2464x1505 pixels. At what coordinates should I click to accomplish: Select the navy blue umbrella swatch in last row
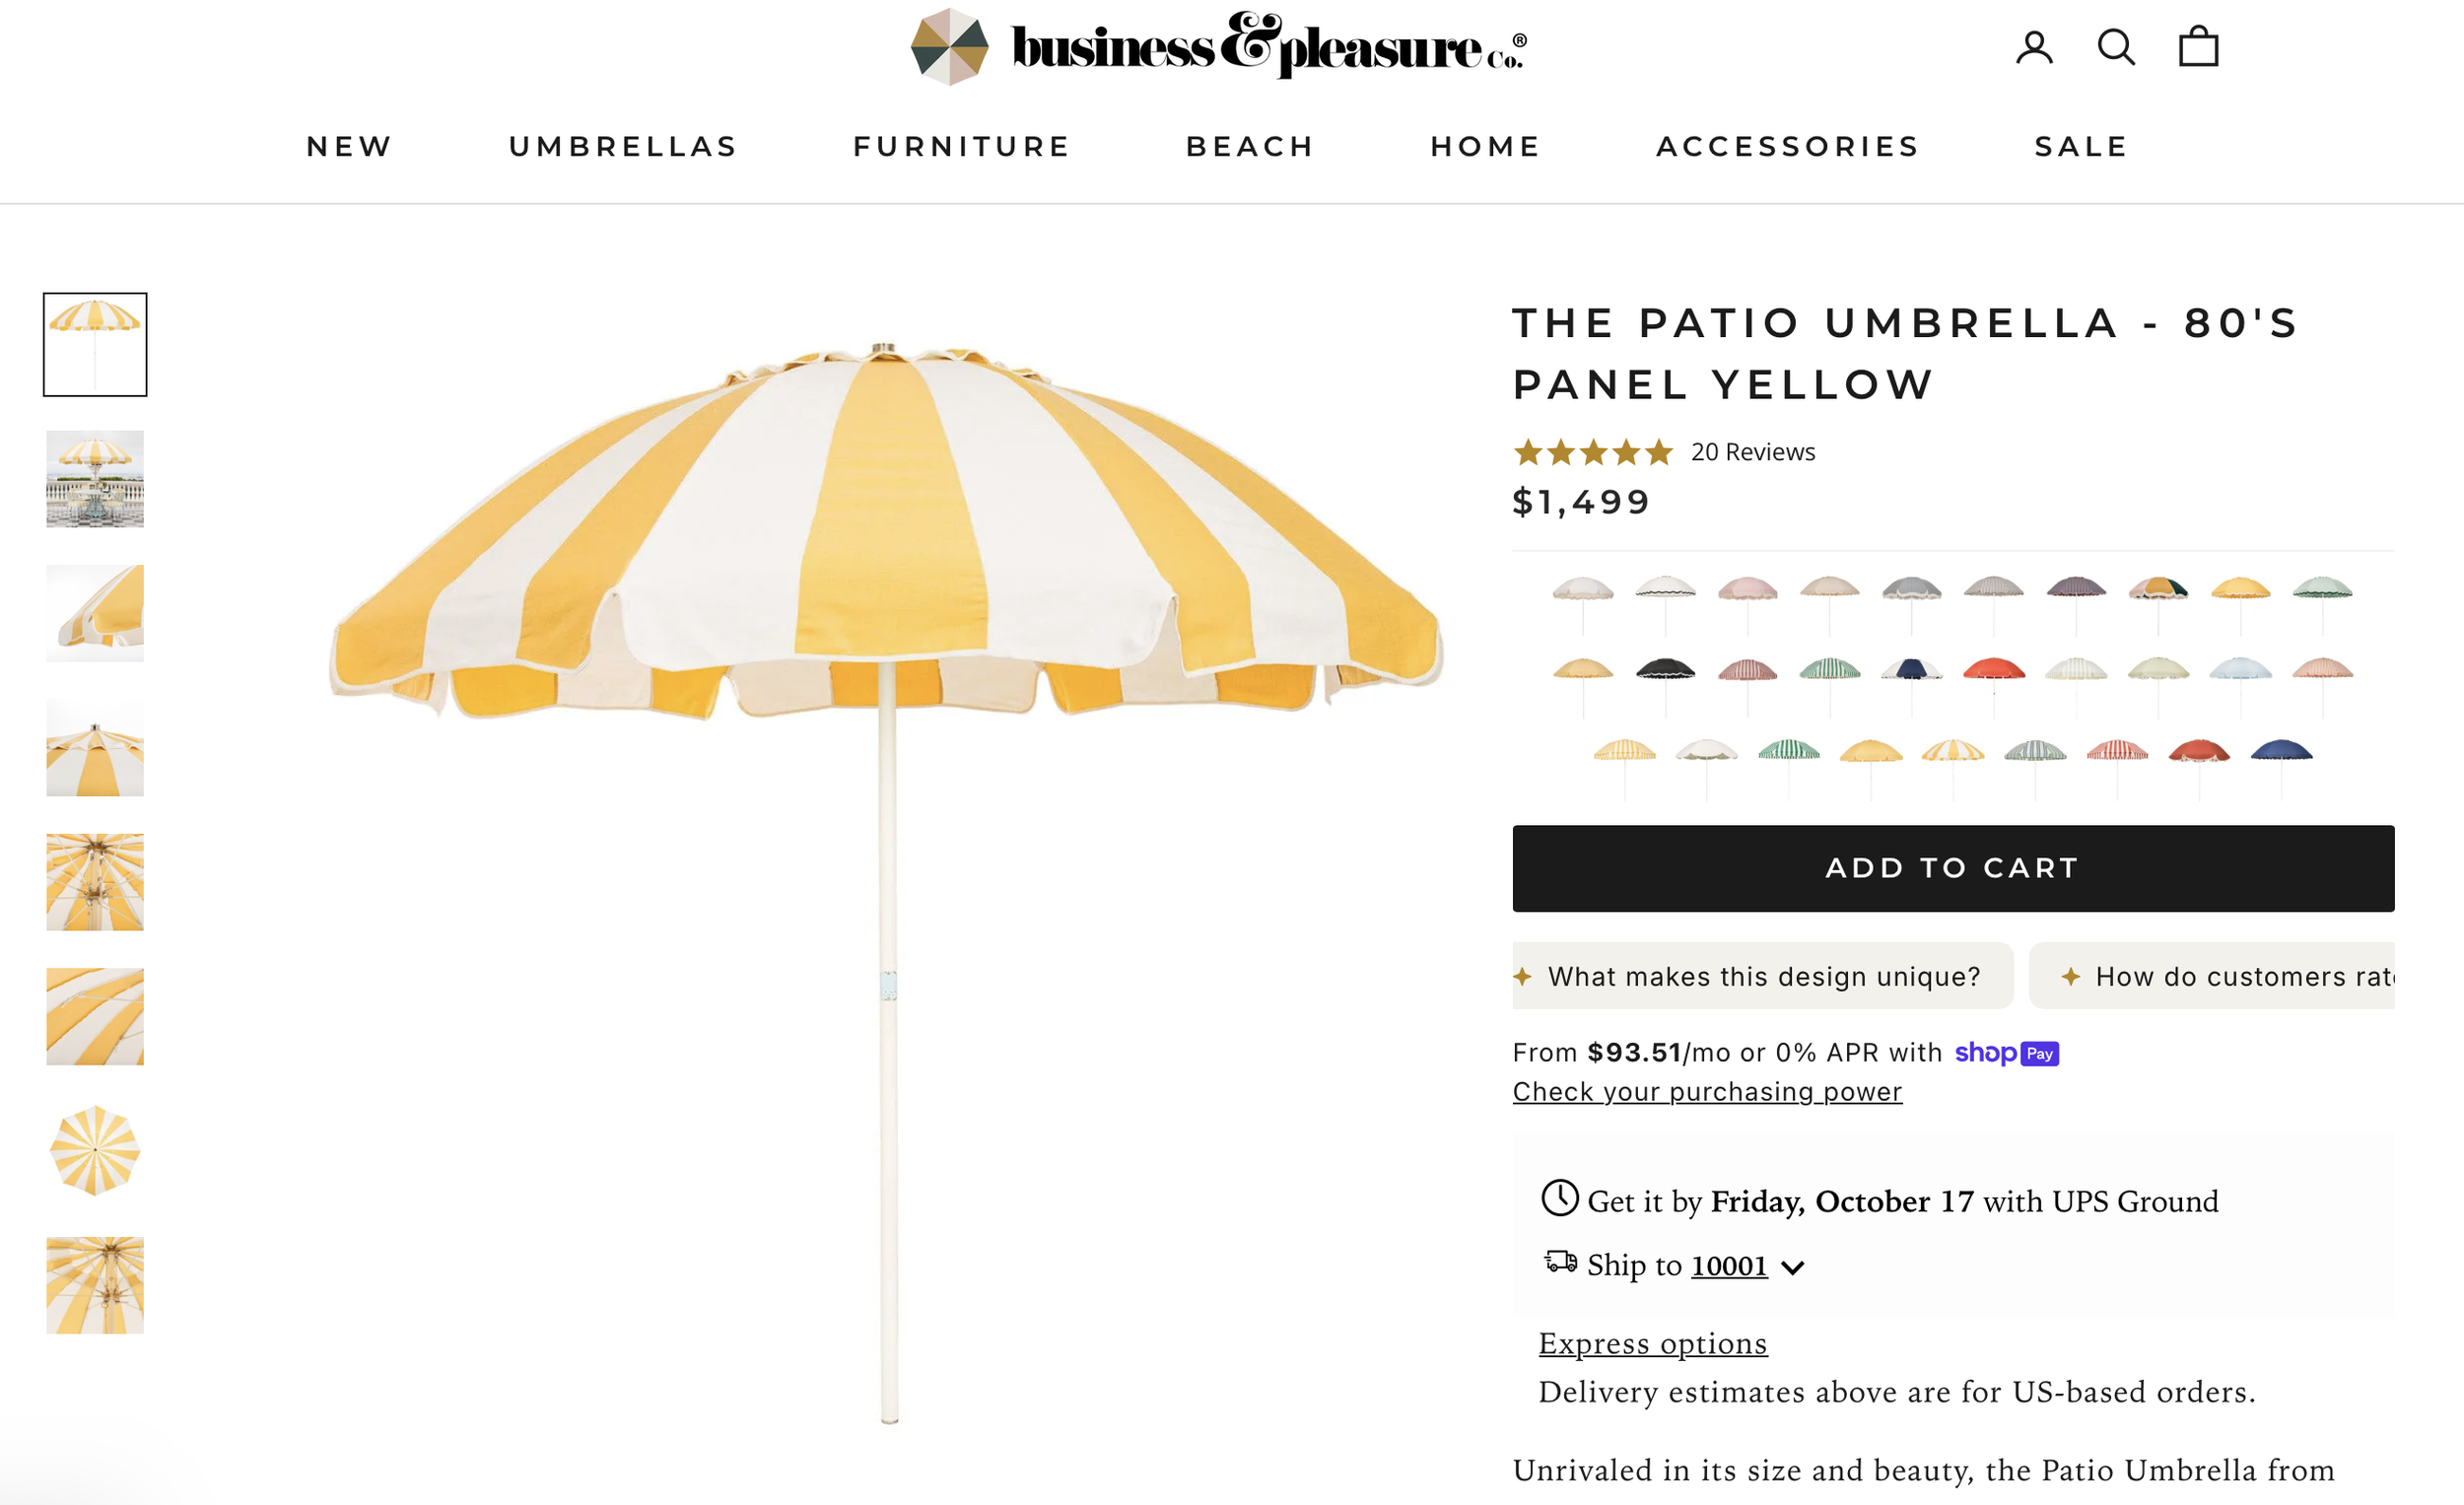click(x=2280, y=767)
